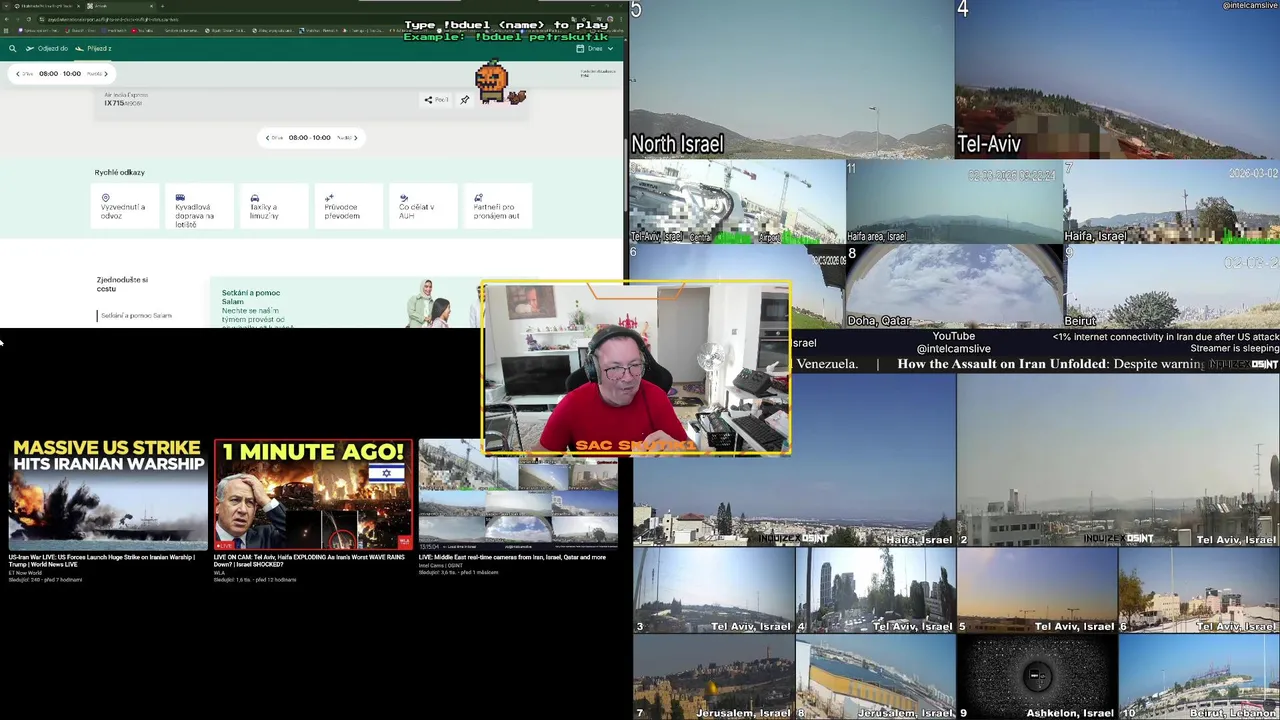Open 'Taxíky a limuzíny' quick link
The height and width of the screenshot is (720, 1280).
pos(274,206)
